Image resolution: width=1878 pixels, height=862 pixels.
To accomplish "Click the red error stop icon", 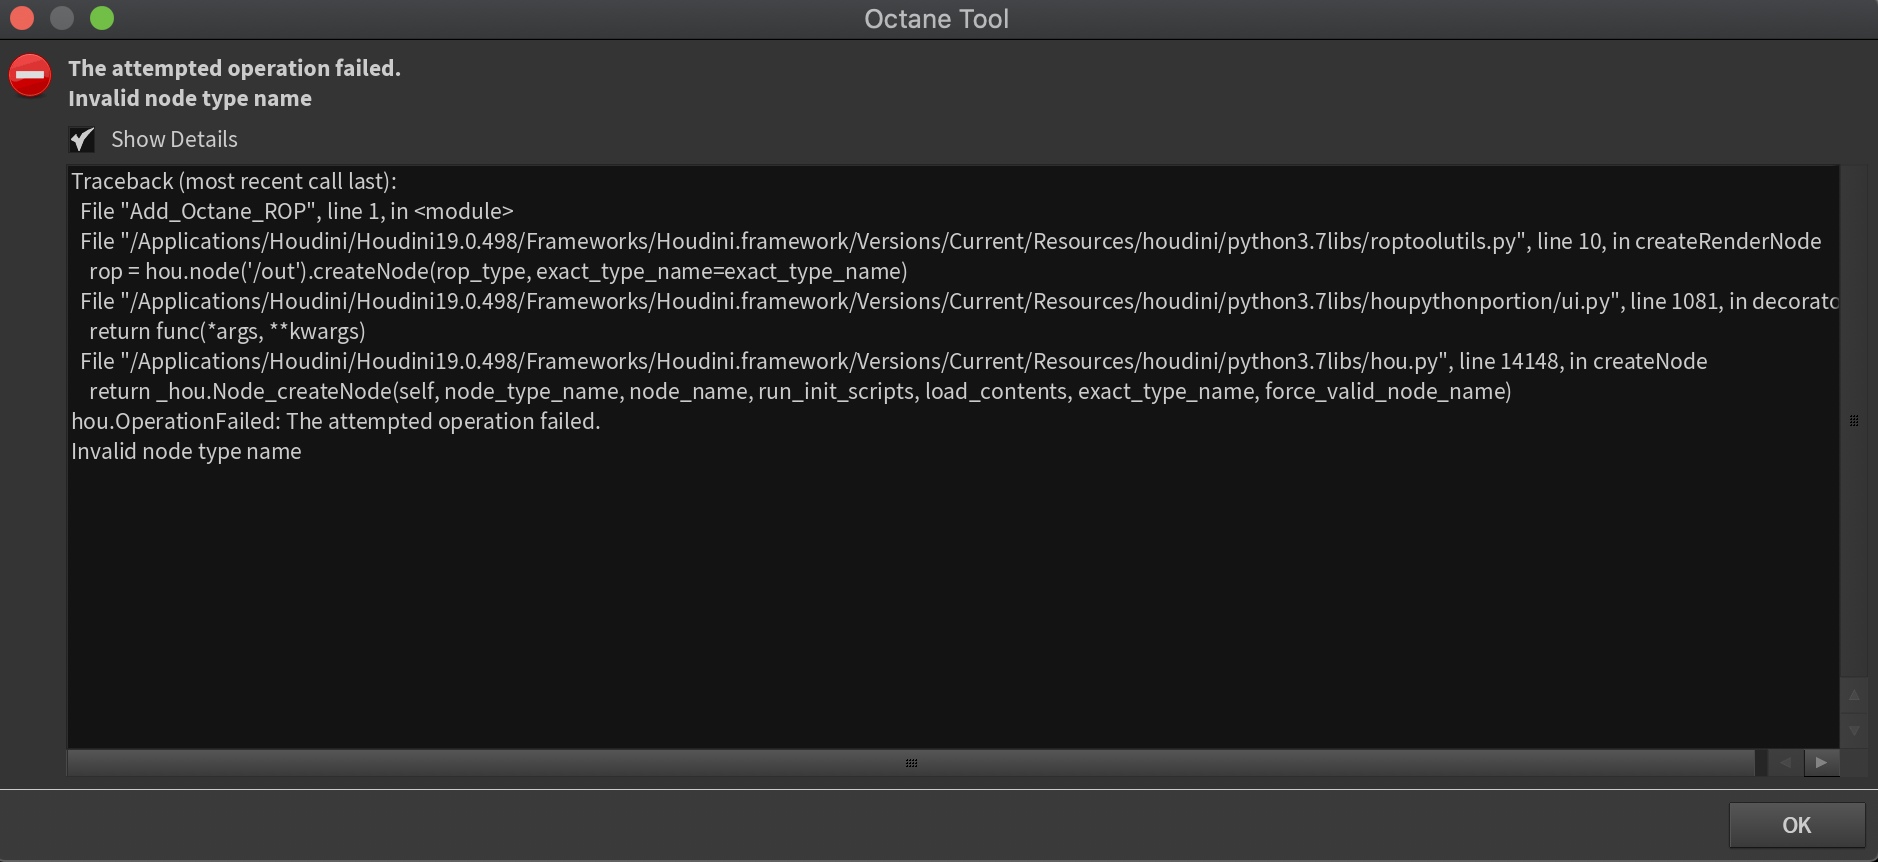I will pyautogui.click(x=30, y=75).
